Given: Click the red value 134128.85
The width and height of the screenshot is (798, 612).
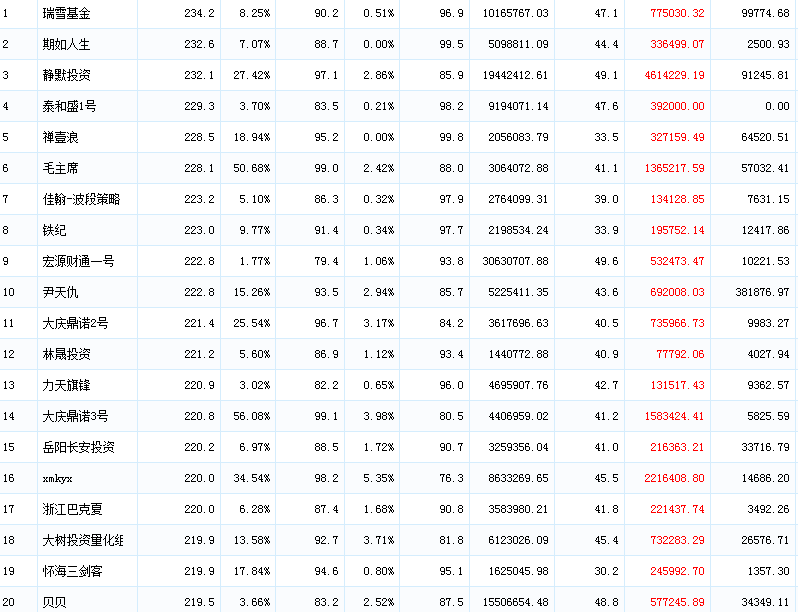Looking at the screenshot, I should (x=677, y=199).
